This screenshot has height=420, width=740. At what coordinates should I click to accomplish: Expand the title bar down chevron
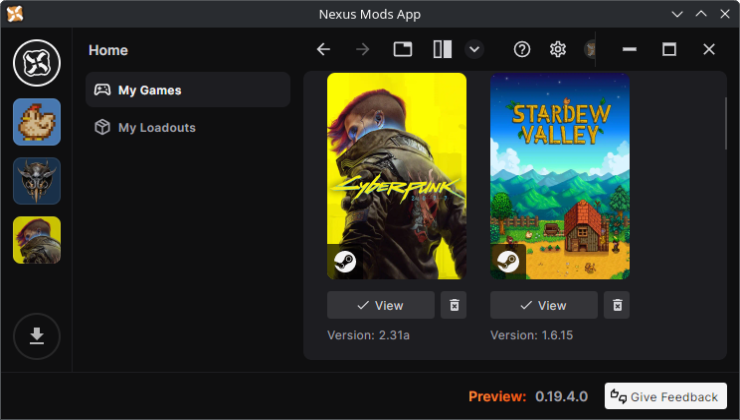pos(677,14)
